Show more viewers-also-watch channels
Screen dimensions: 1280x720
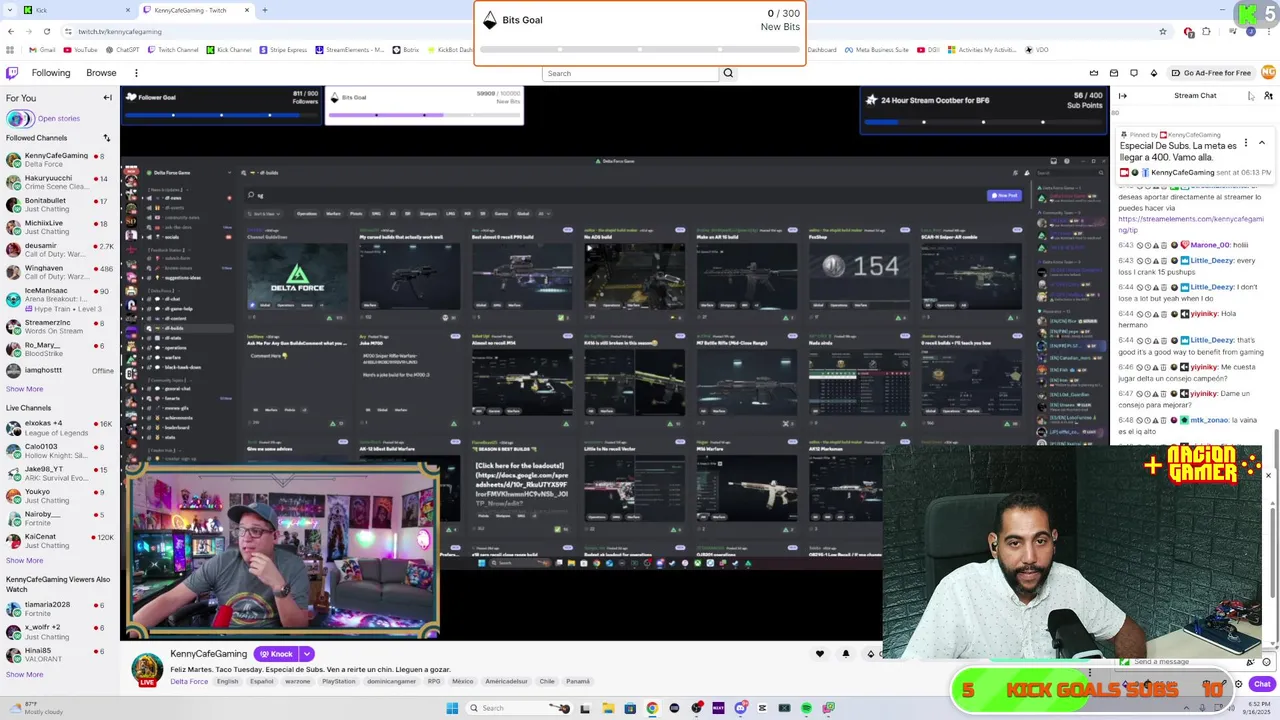click(24, 674)
